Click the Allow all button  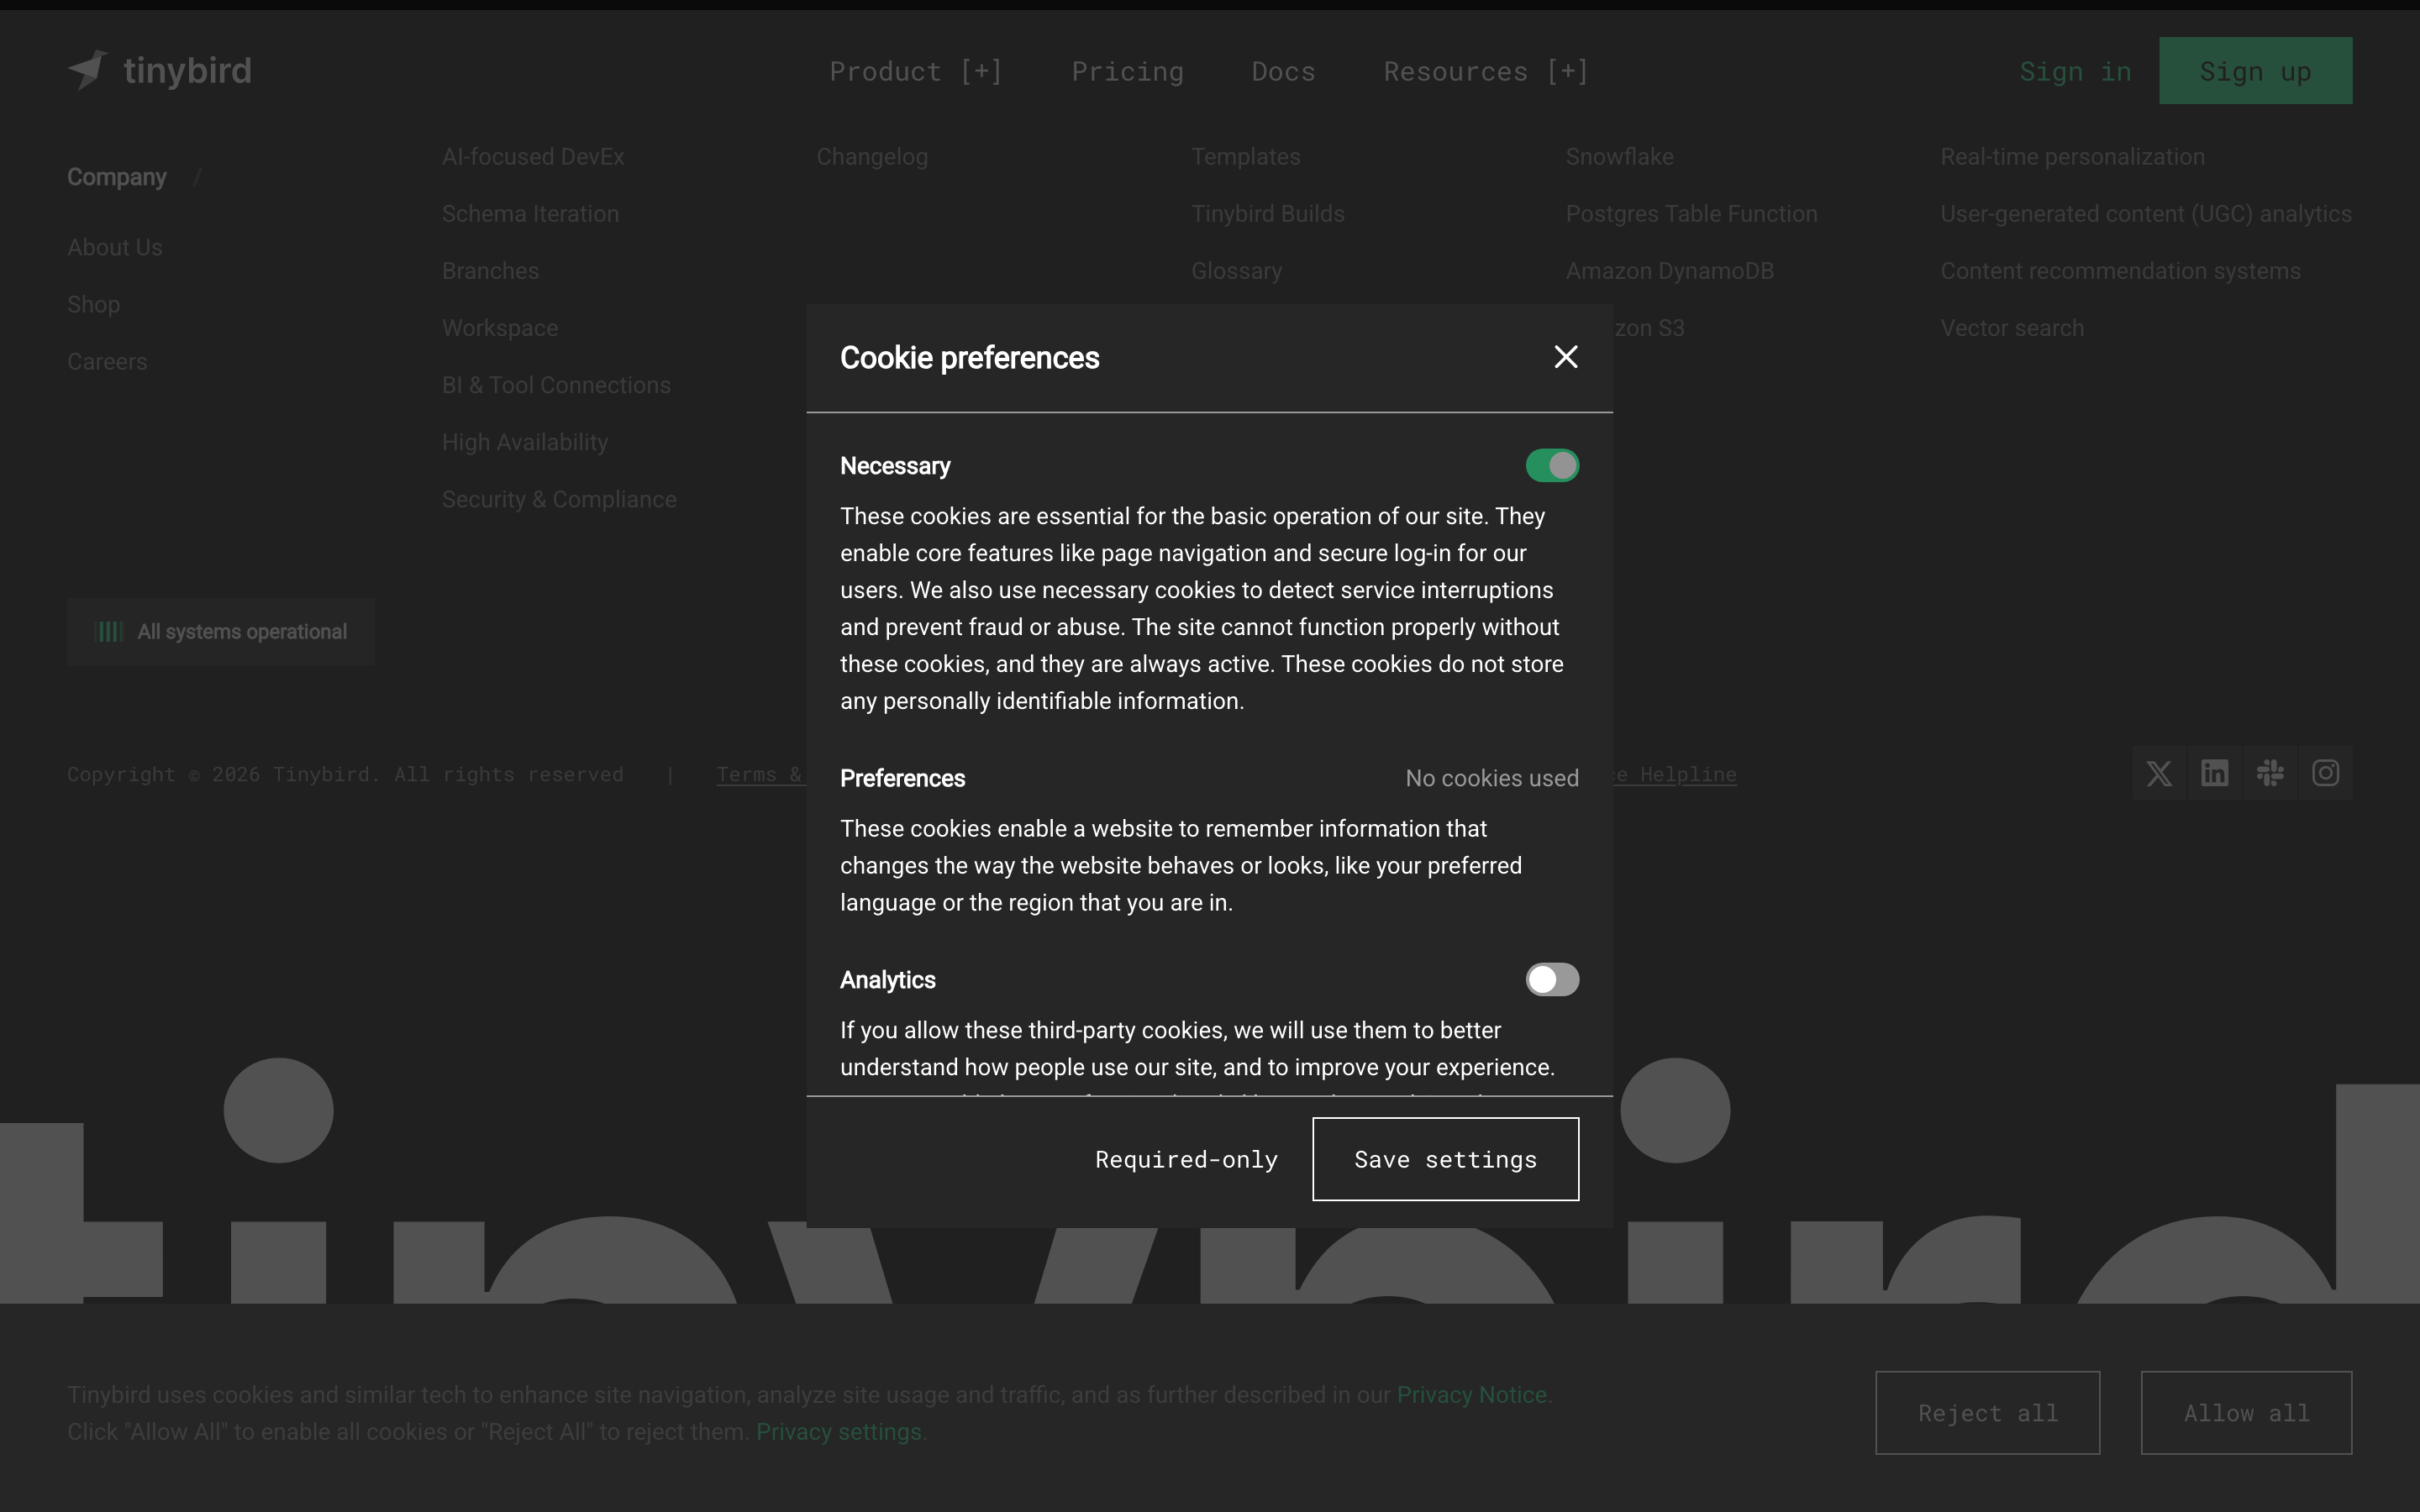[2246, 1412]
